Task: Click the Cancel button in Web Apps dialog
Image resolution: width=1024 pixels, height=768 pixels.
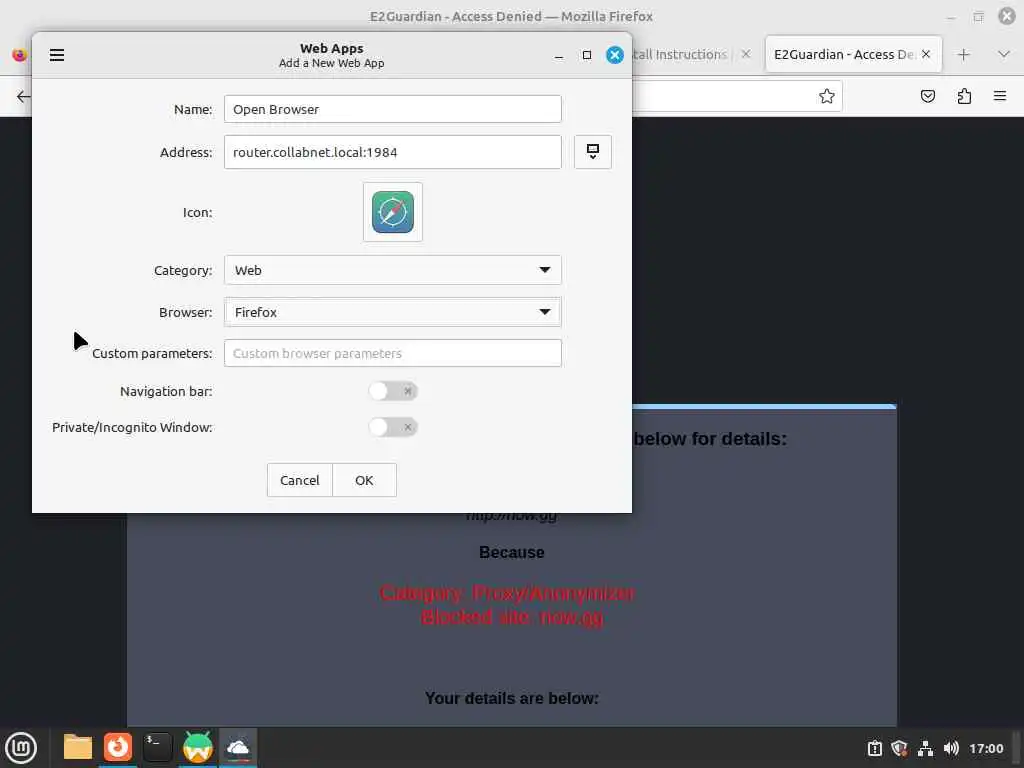Action: [x=300, y=480]
